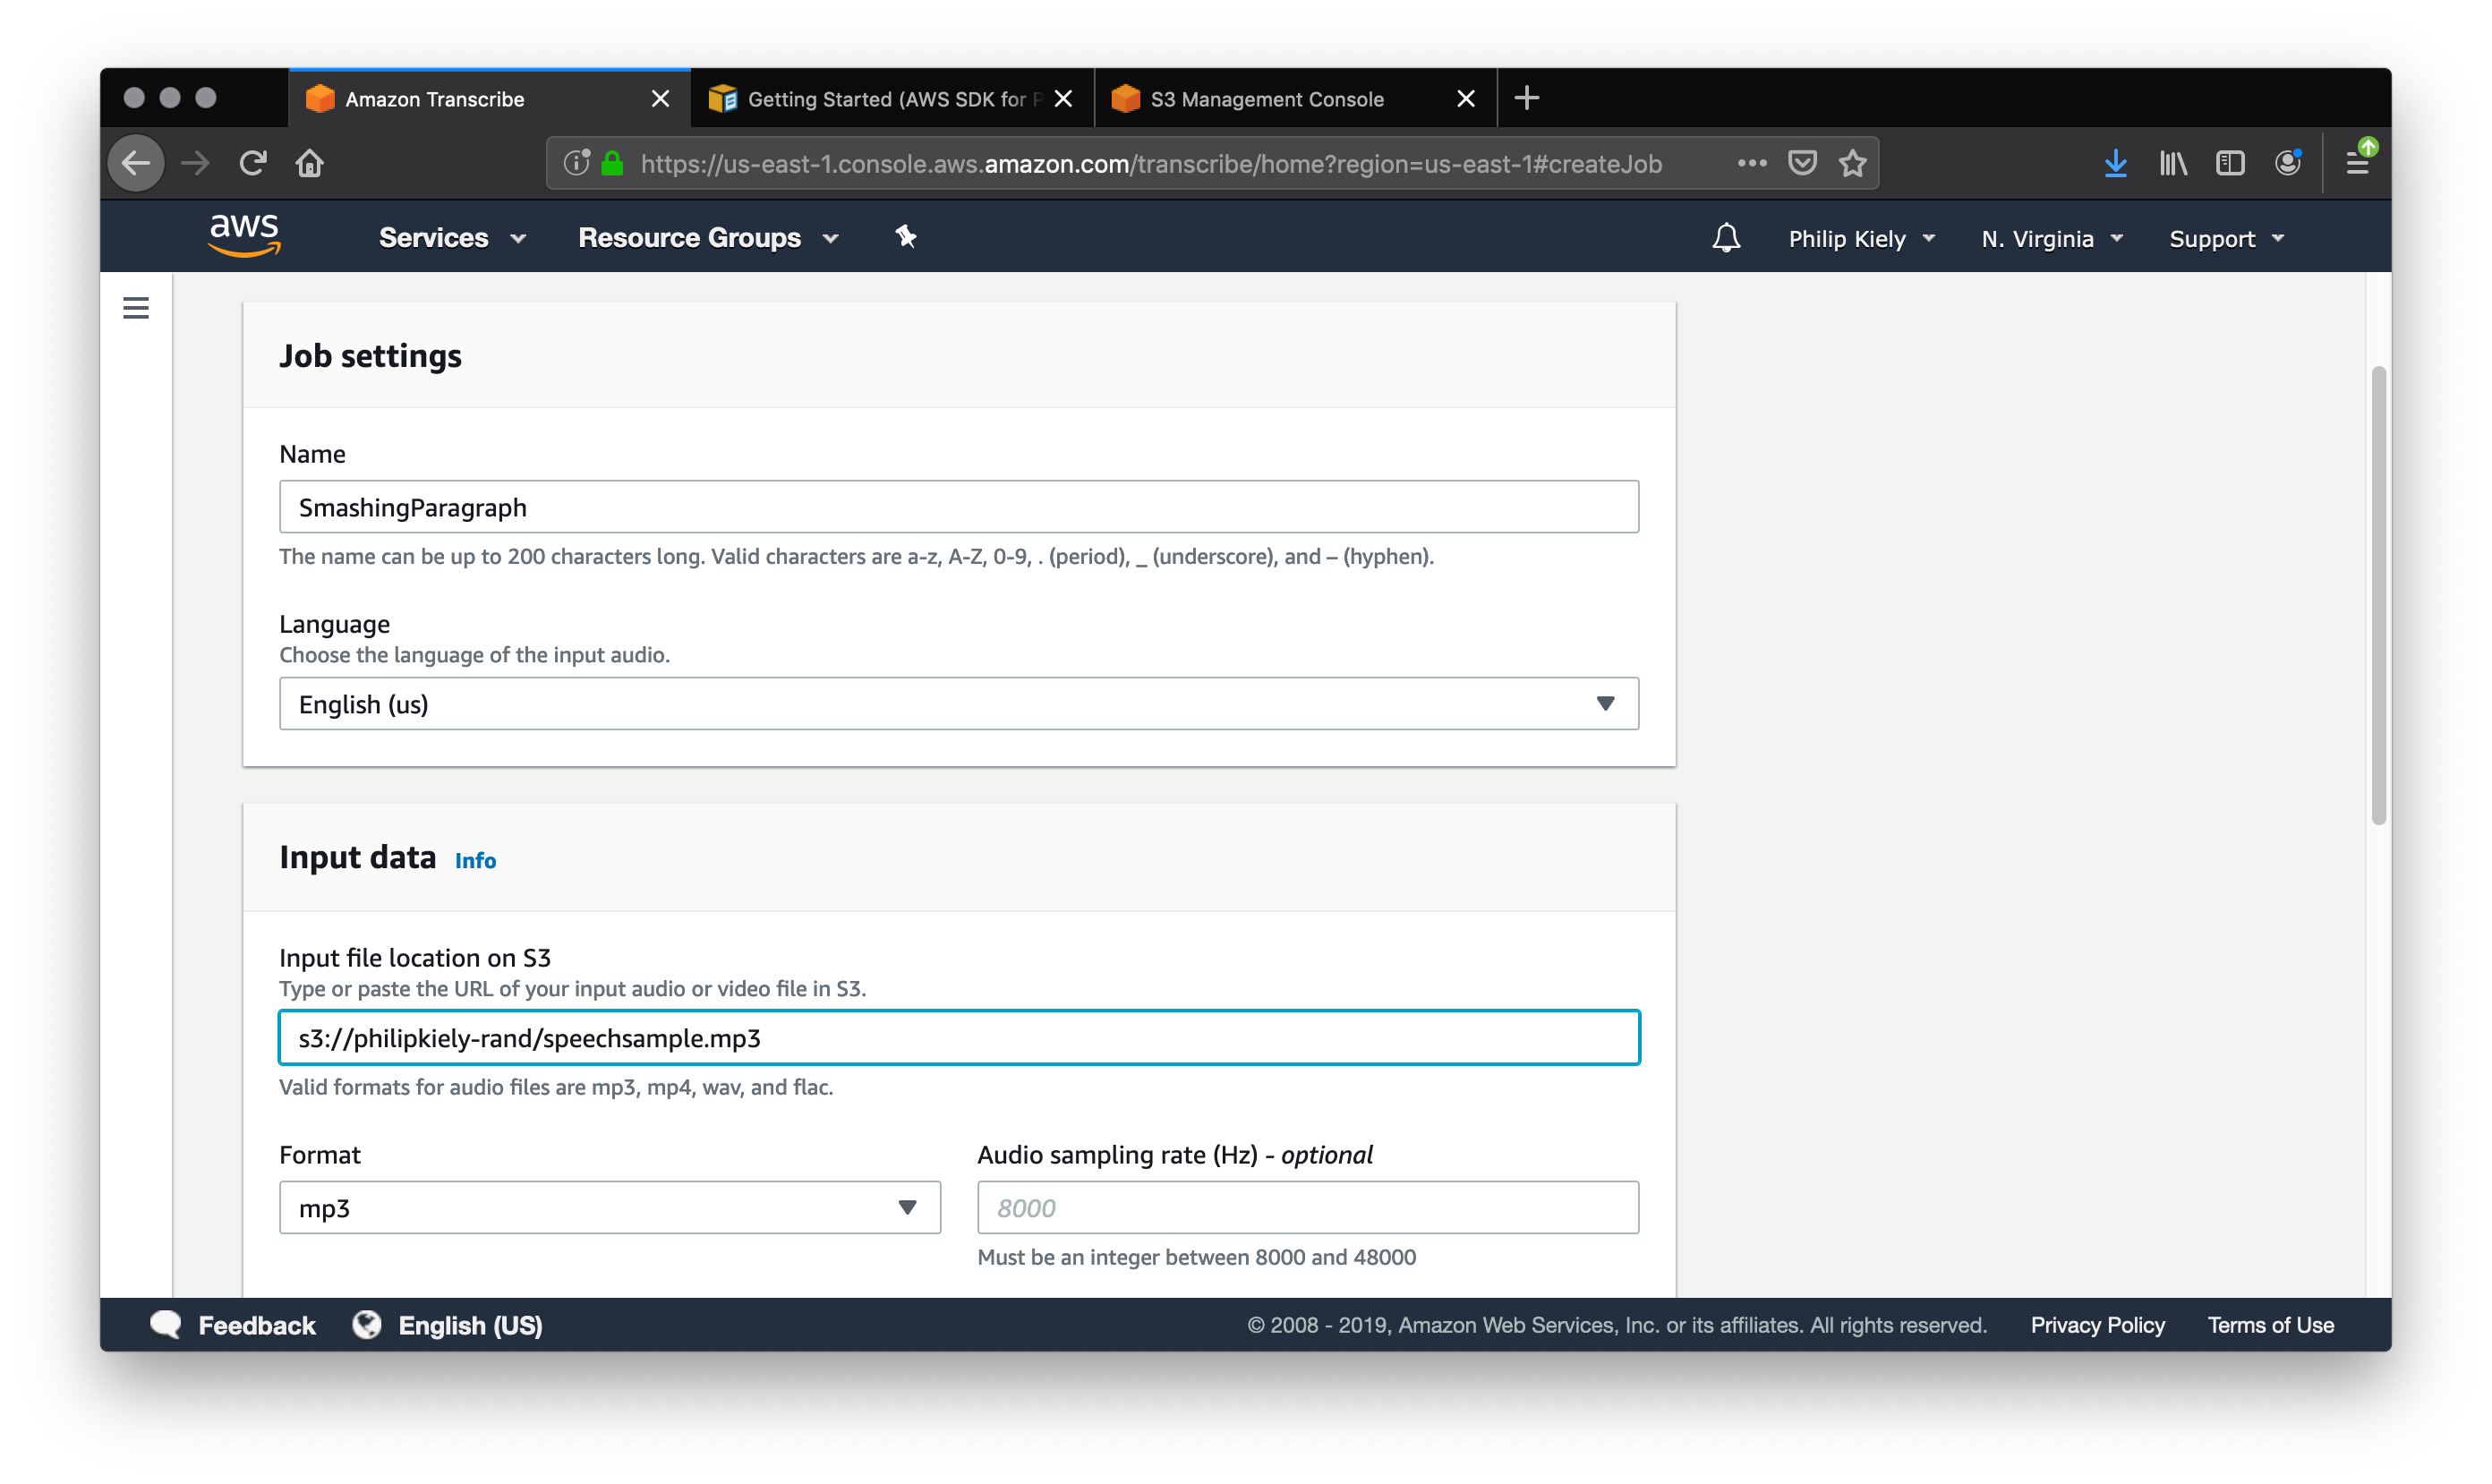Screen dimensions: 2492x1484
Task: Bookmark this page with the star
Action: pos(1853,163)
